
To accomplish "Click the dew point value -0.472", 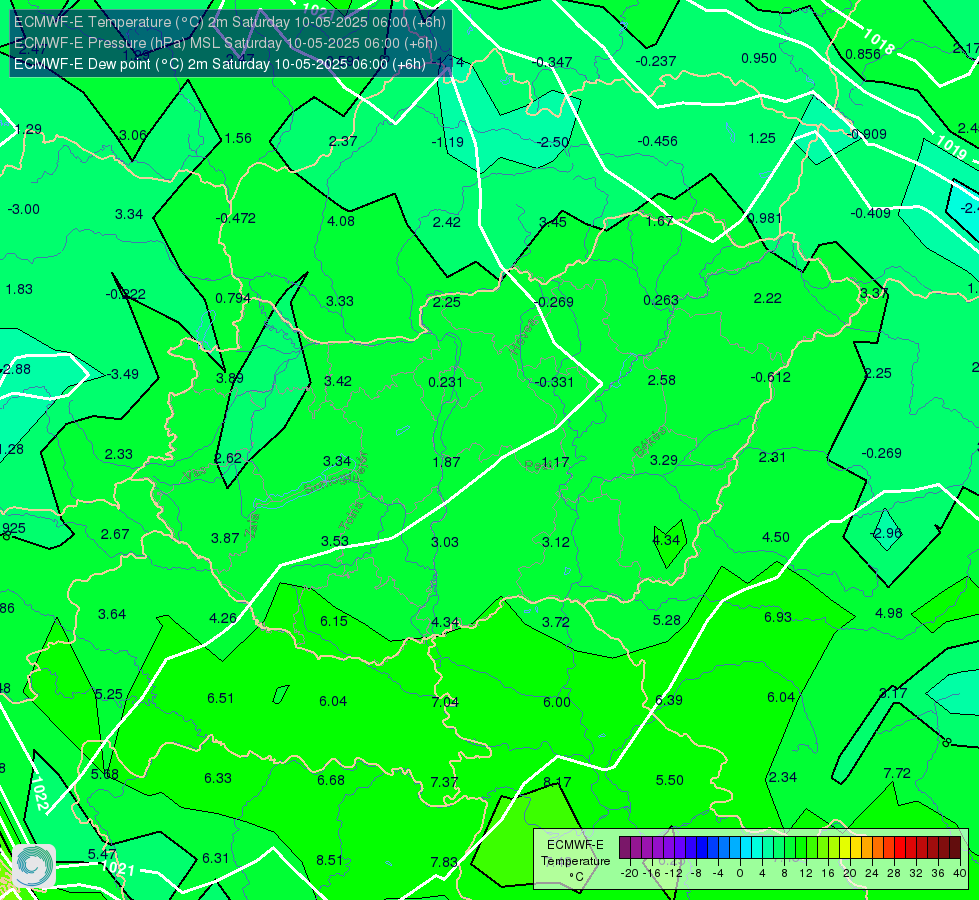I will (x=235, y=218).
